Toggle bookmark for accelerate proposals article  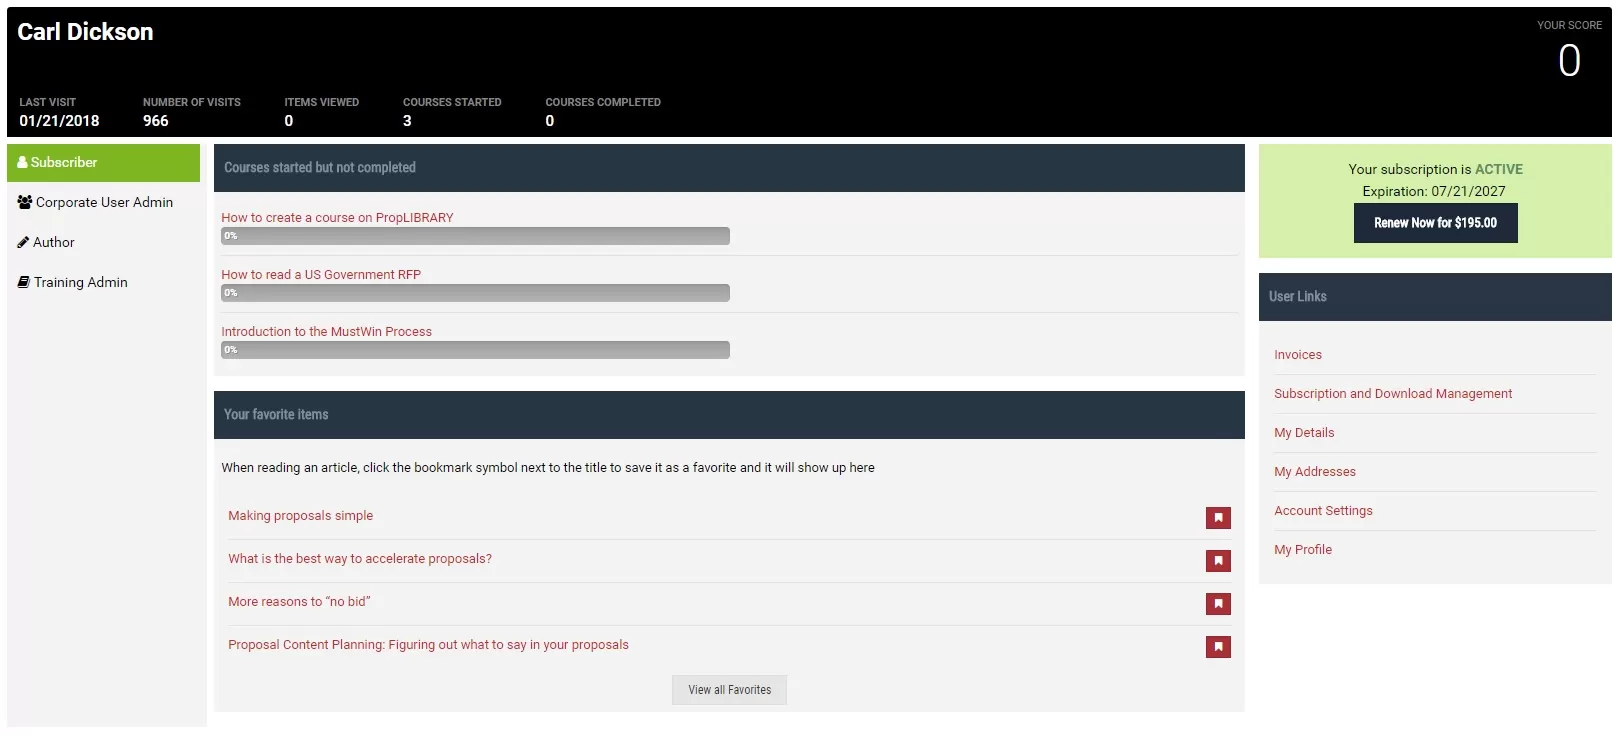(x=1217, y=561)
